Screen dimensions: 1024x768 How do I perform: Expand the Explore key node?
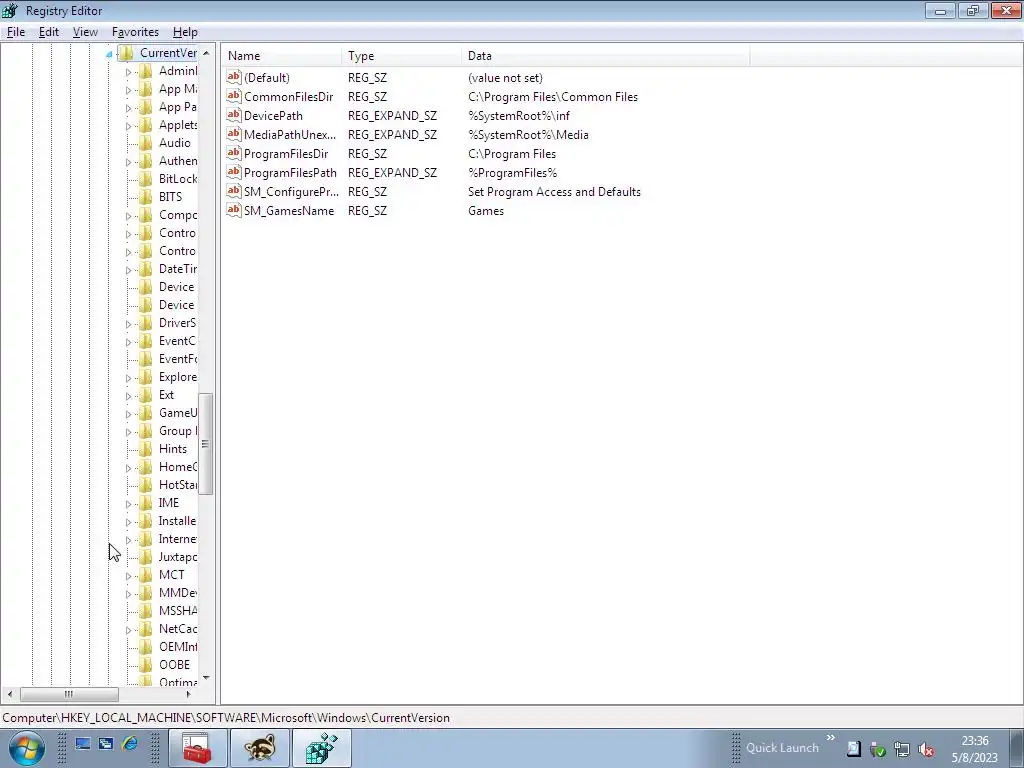[129, 378]
